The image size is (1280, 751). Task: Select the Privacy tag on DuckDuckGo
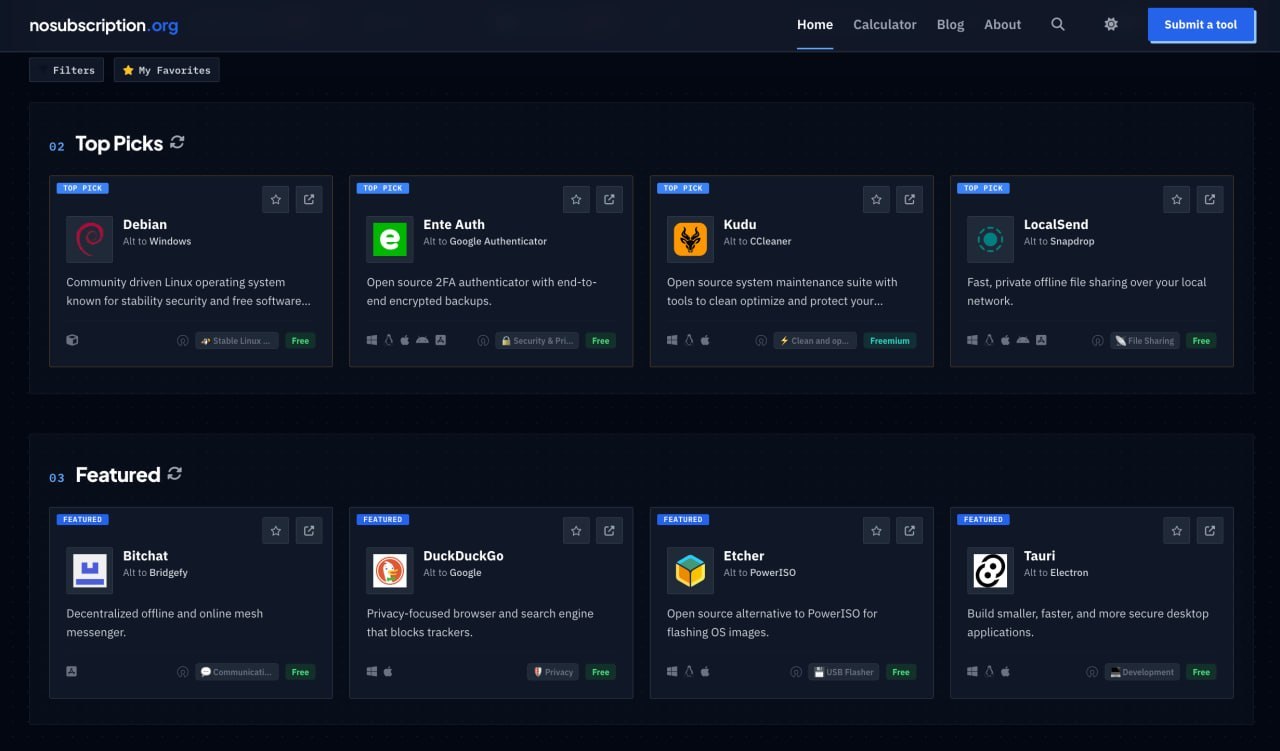[553, 672]
